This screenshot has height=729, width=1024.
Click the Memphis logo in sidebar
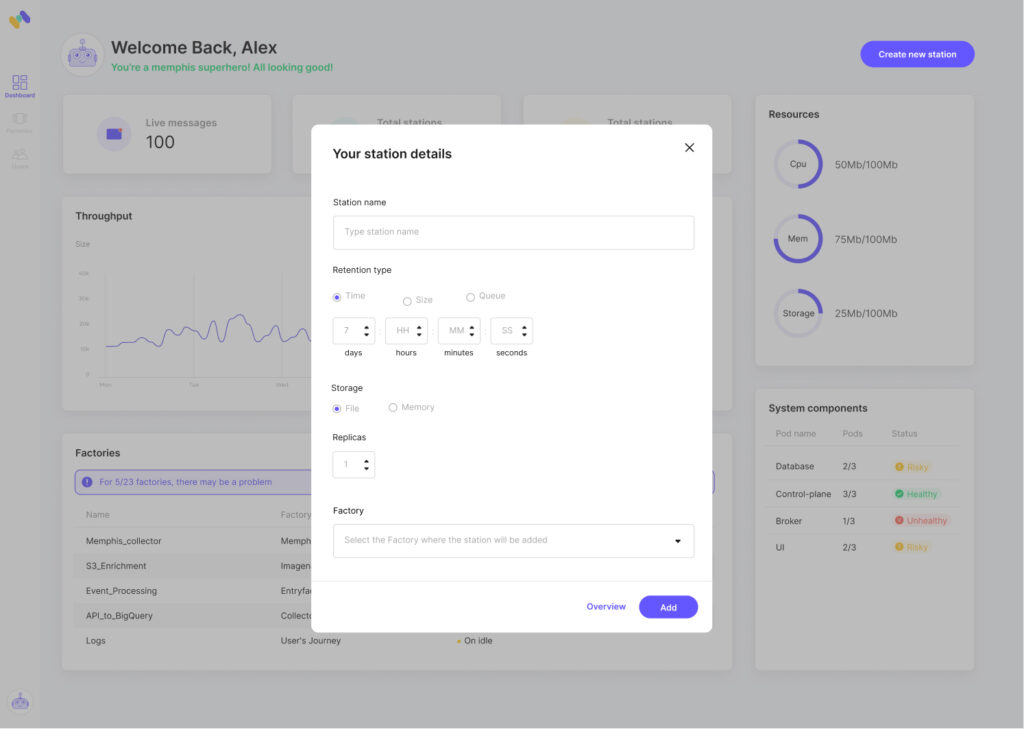pyautogui.click(x=20, y=19)
